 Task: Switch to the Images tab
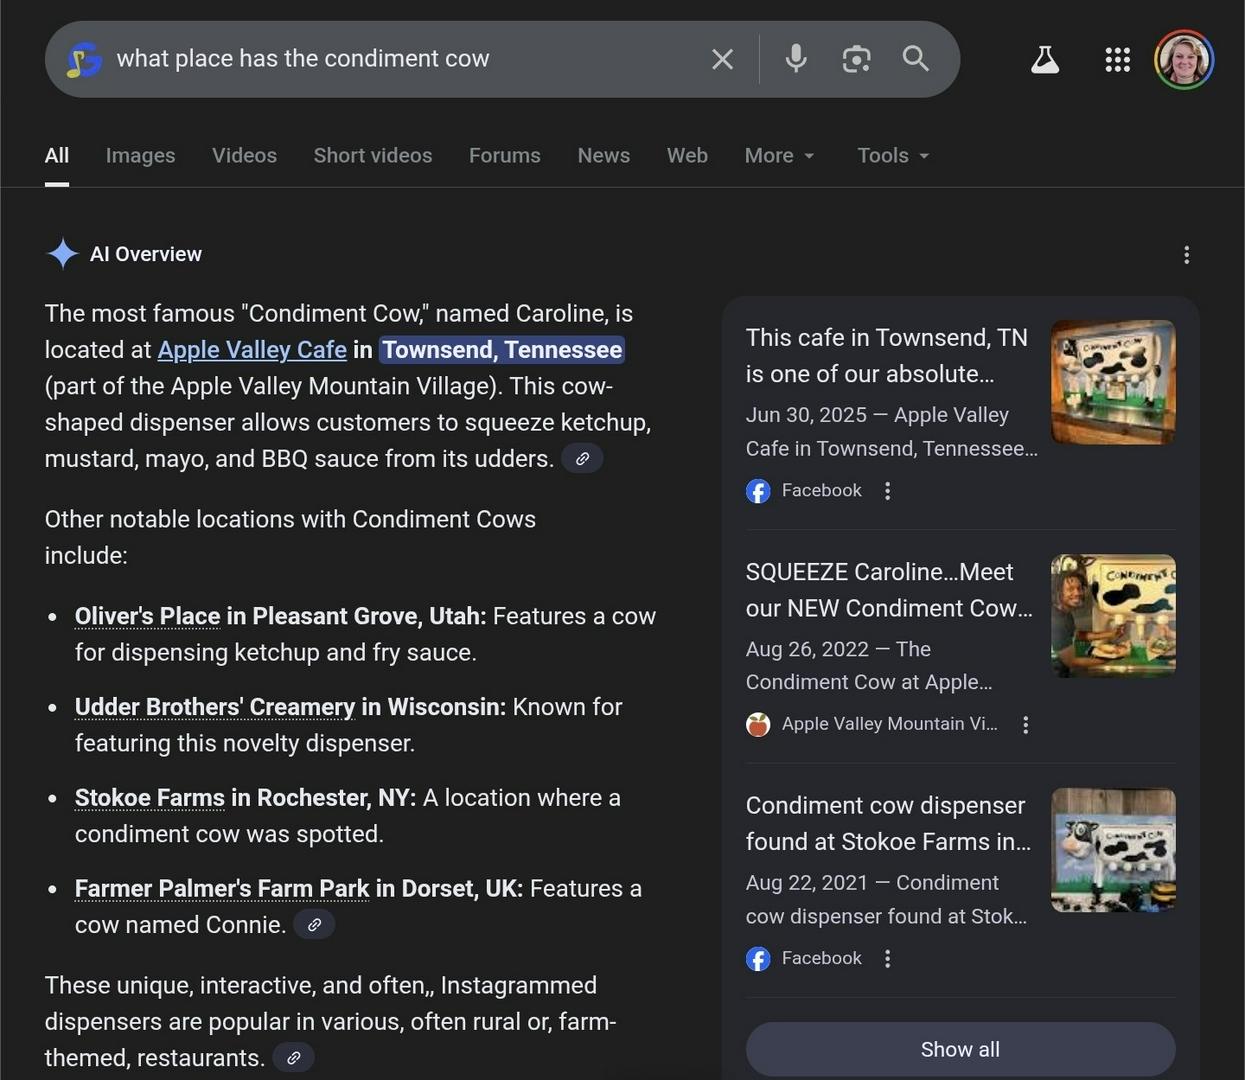tap(140, 156)
